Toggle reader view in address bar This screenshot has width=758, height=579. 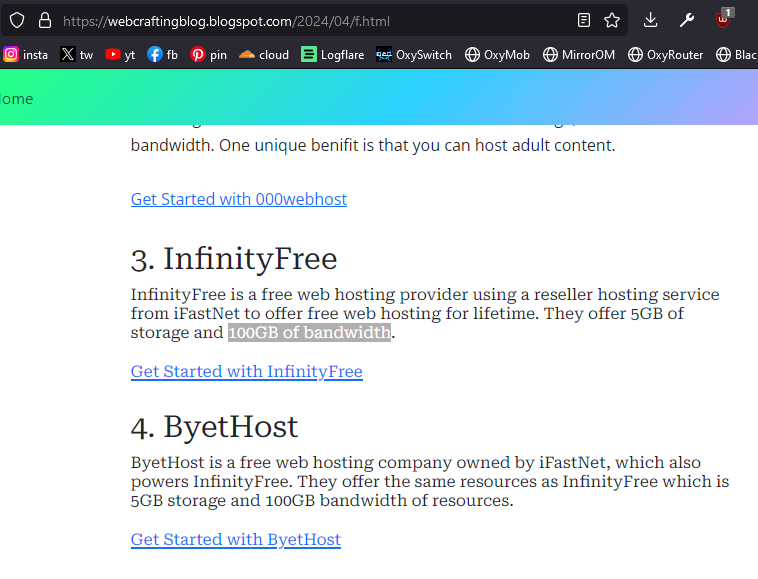[x=584, y=20]
